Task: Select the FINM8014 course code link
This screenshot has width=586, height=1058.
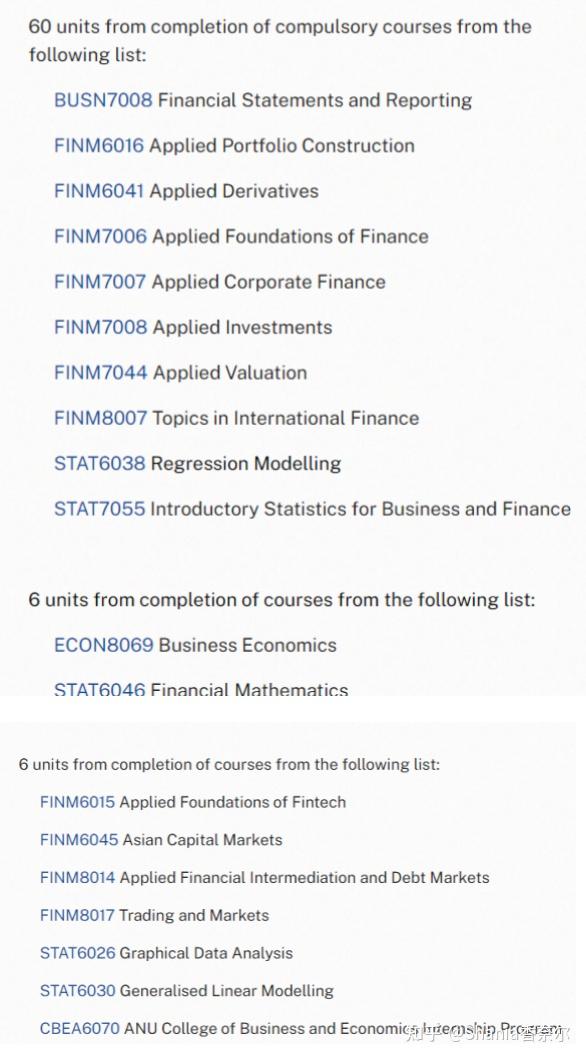Action: [78, 878]
